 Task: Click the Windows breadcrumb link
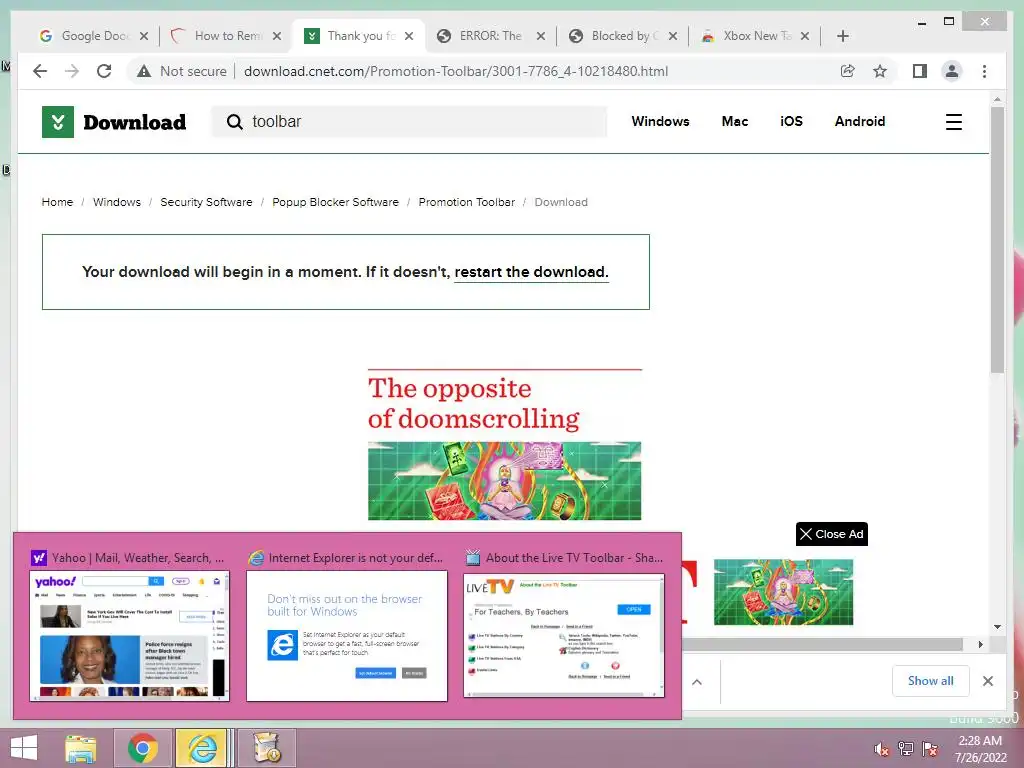(116, 202)
